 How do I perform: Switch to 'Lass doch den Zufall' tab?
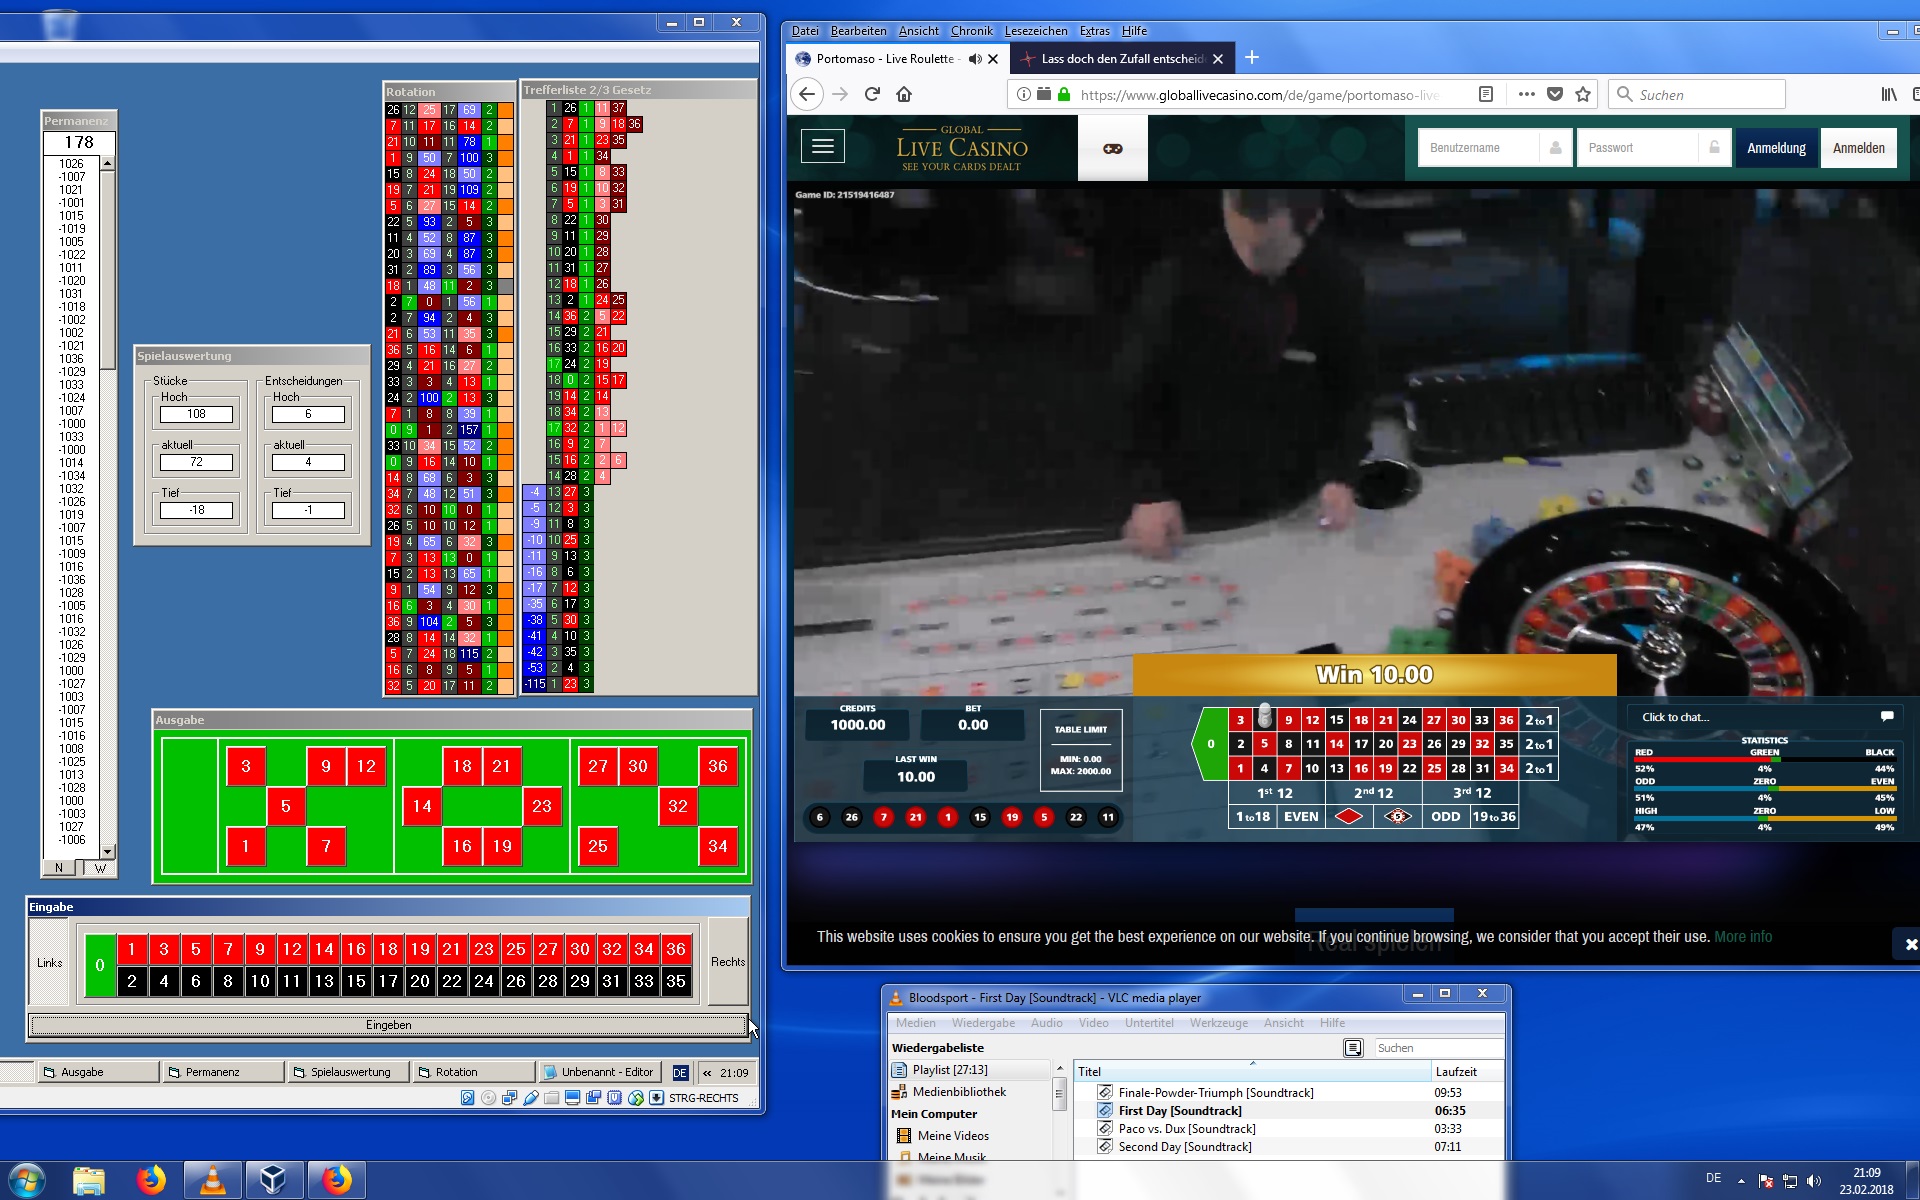[x=1120, y=59]
